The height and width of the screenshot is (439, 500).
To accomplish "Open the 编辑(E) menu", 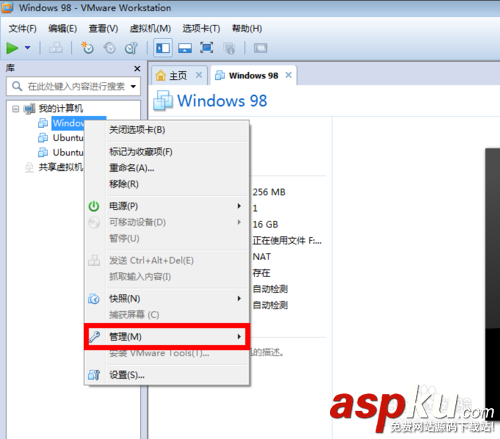I will [63, 29].
